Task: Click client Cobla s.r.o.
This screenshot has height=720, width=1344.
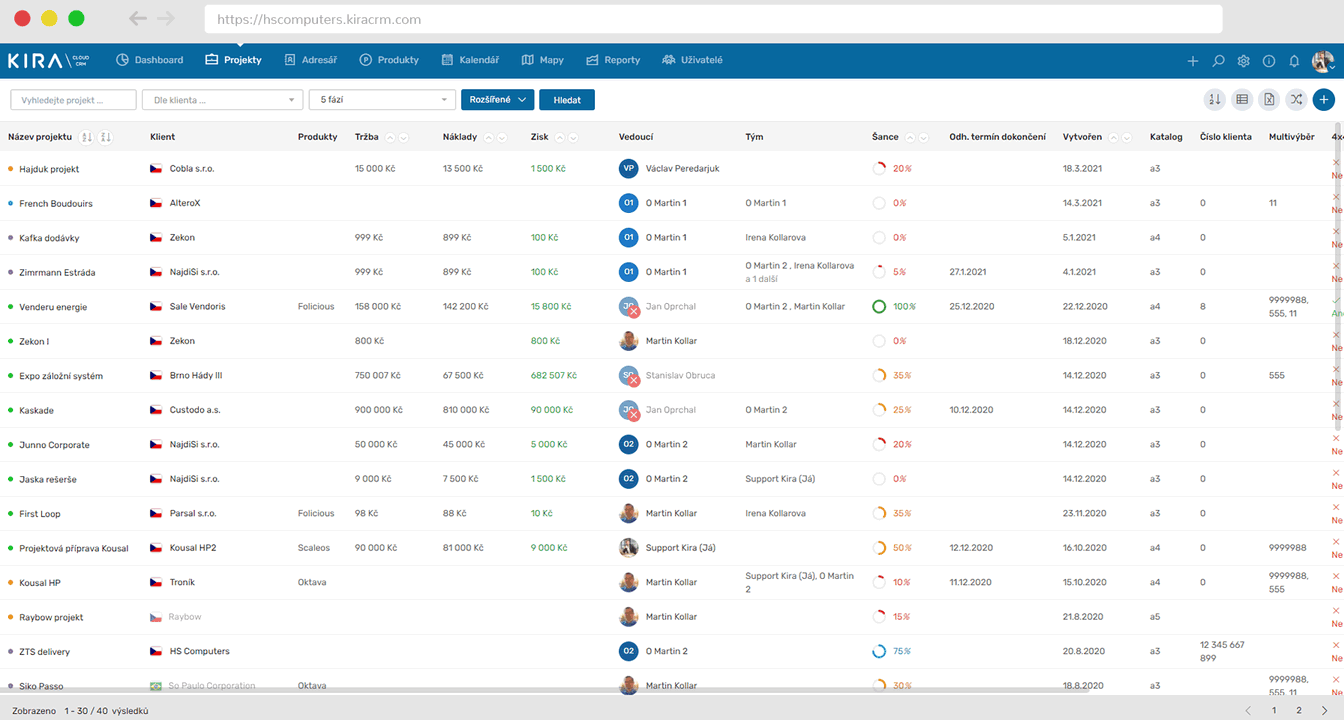Action: [192, 169]
